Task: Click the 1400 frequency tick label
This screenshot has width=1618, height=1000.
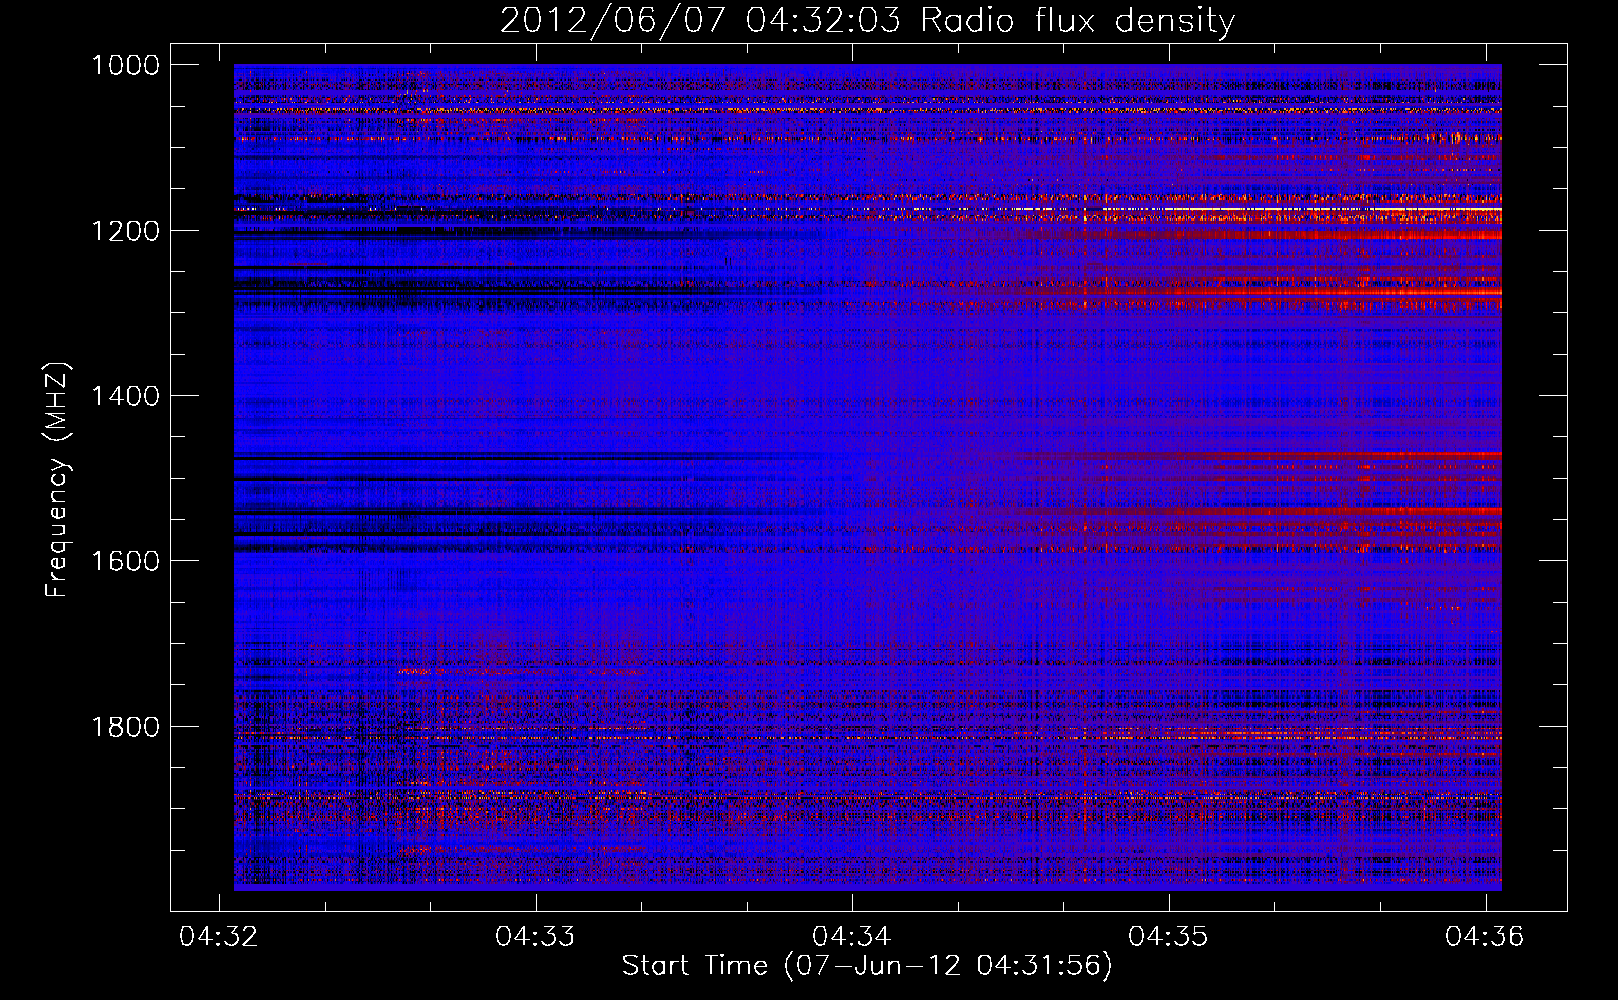Action: click(x=125, y=396)
